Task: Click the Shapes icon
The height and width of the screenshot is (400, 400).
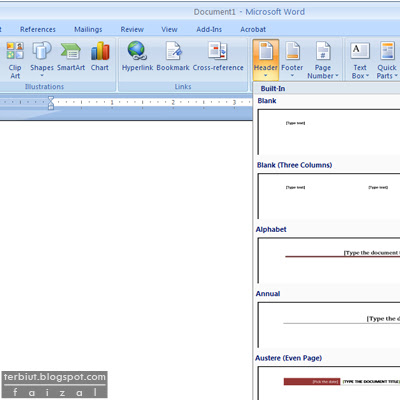Action: 42,51
